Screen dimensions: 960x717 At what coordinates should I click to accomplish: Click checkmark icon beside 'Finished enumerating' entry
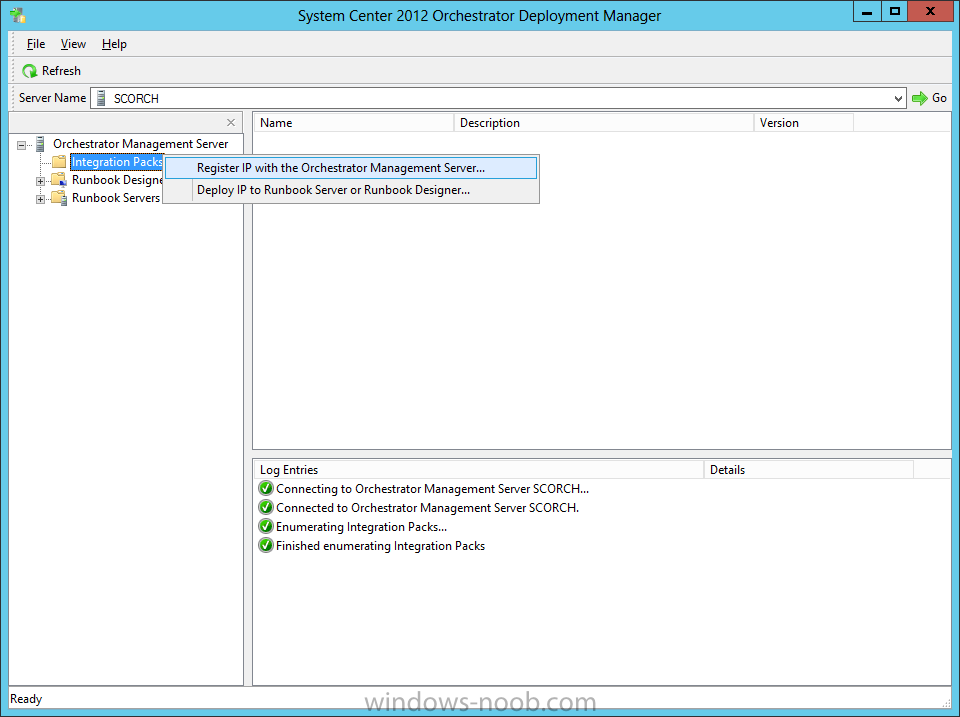[x=266, y=545]
